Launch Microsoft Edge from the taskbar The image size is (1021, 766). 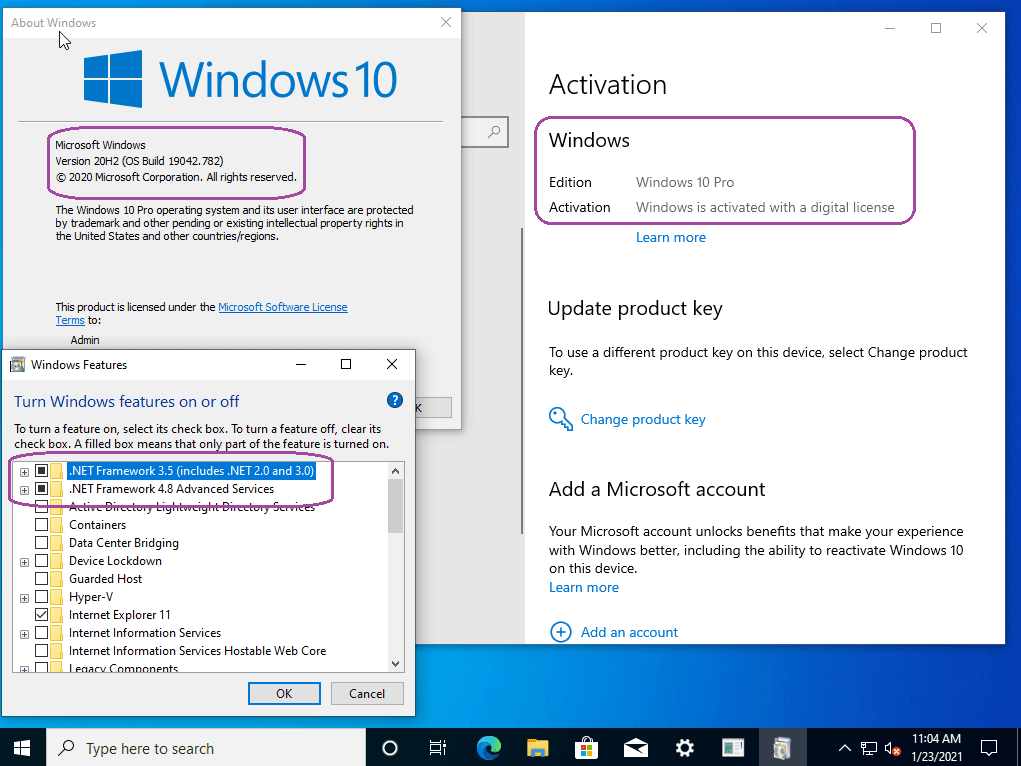click(488, 748)
